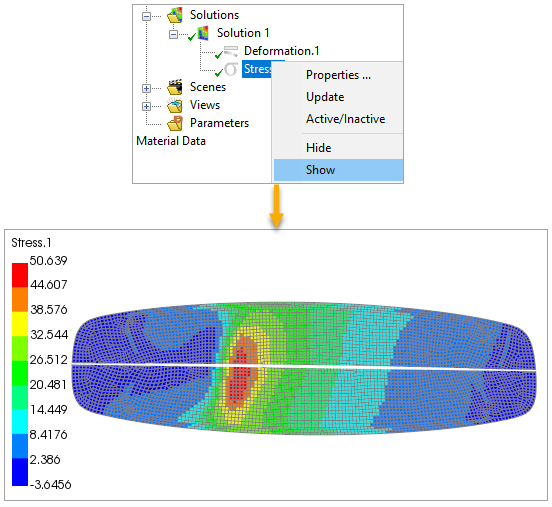Click the Deformation.1 result icon
Screen dimensions: 552x507
tap(231, 51)
